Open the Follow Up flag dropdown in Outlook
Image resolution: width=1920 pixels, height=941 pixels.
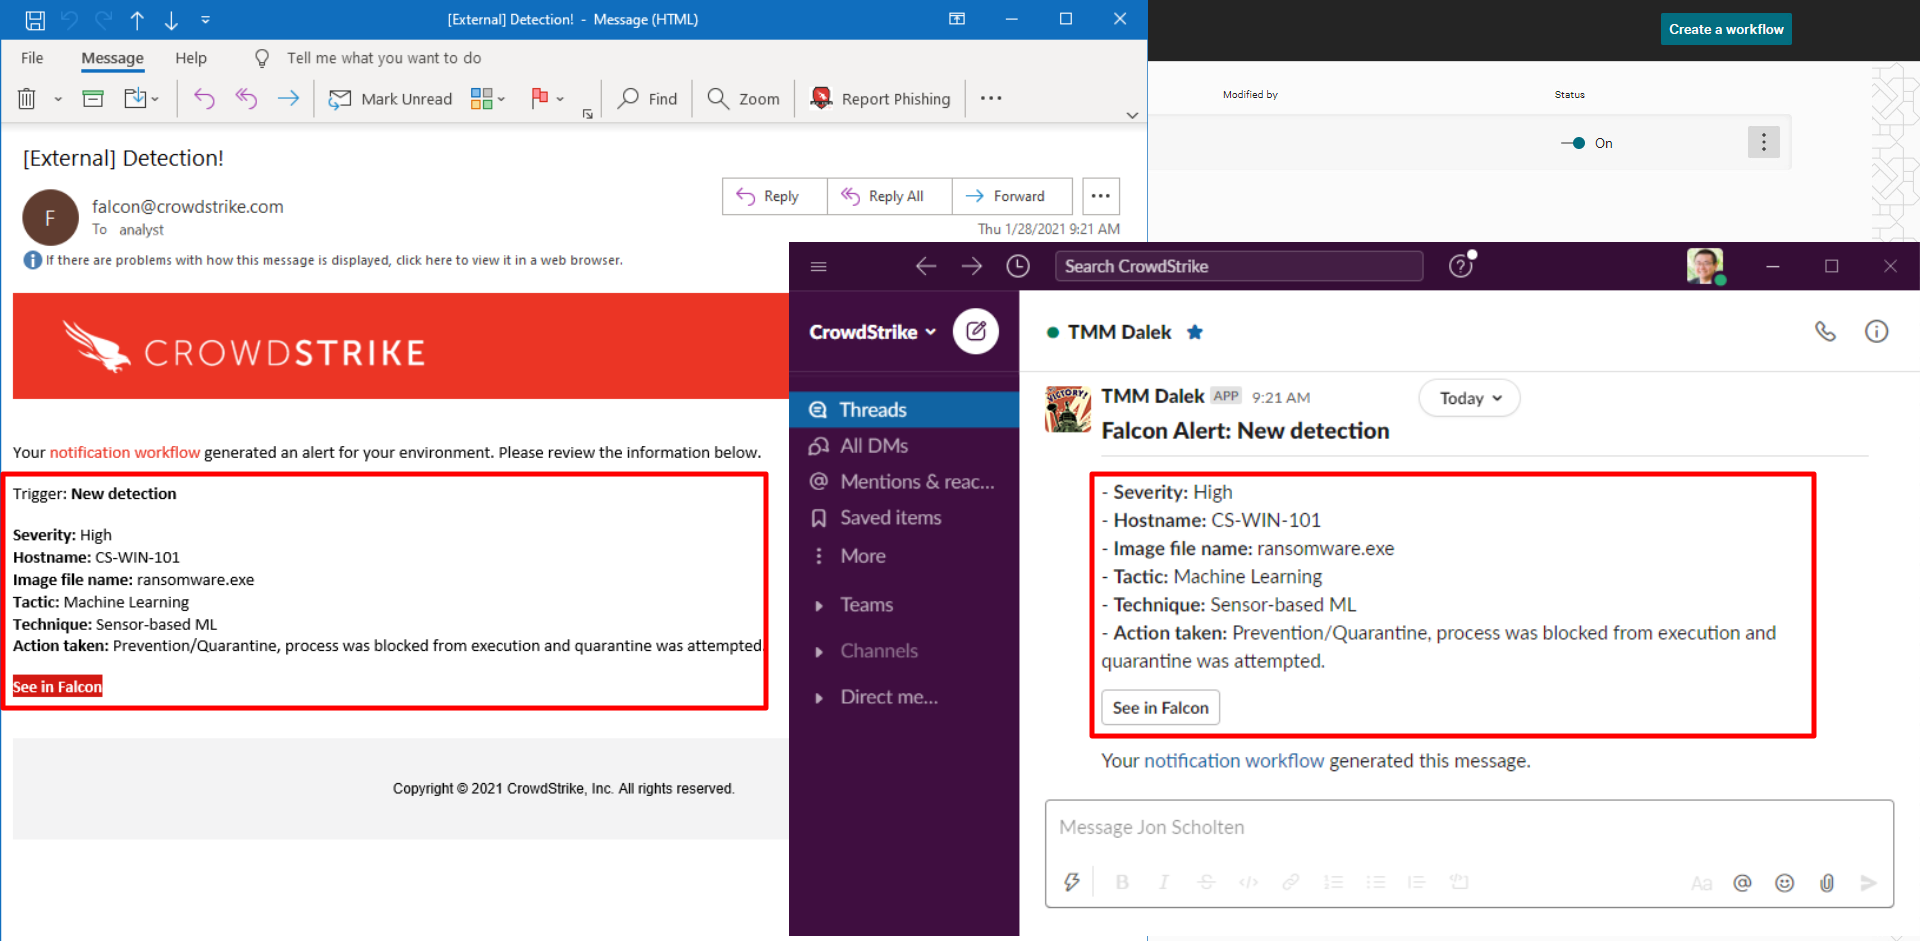[560, 98]
